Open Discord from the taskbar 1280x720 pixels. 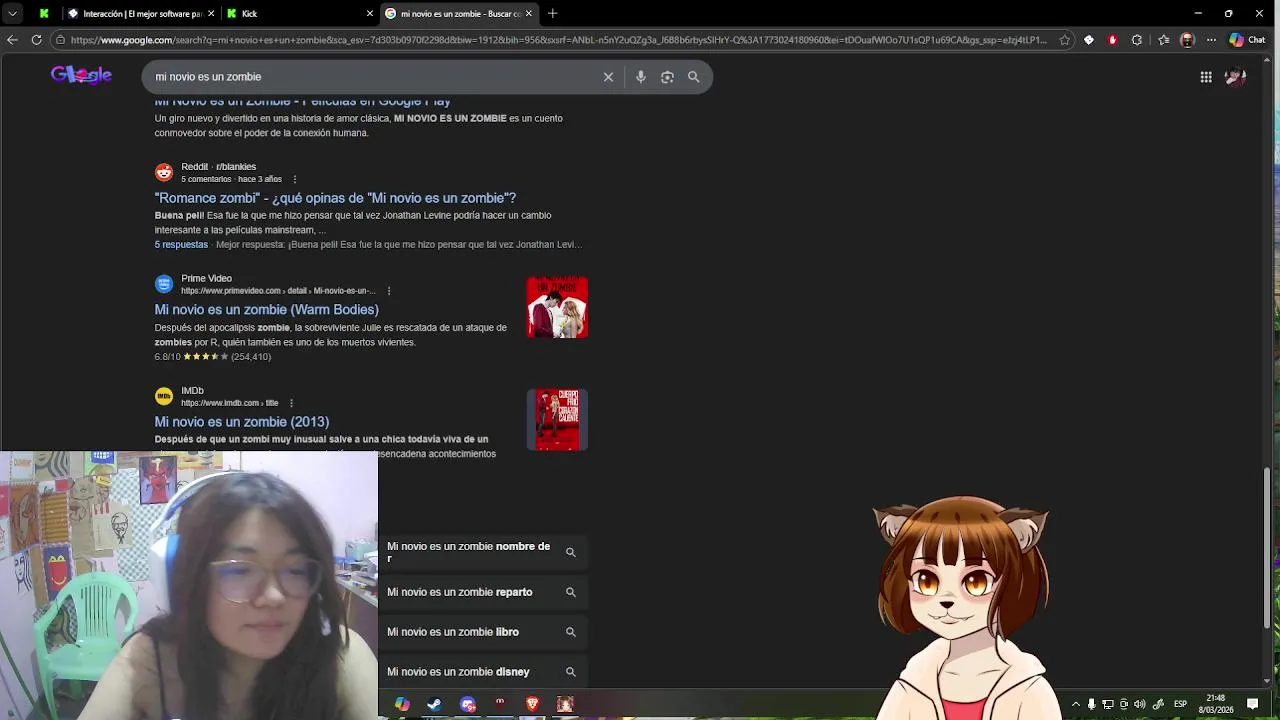(467, 704)
